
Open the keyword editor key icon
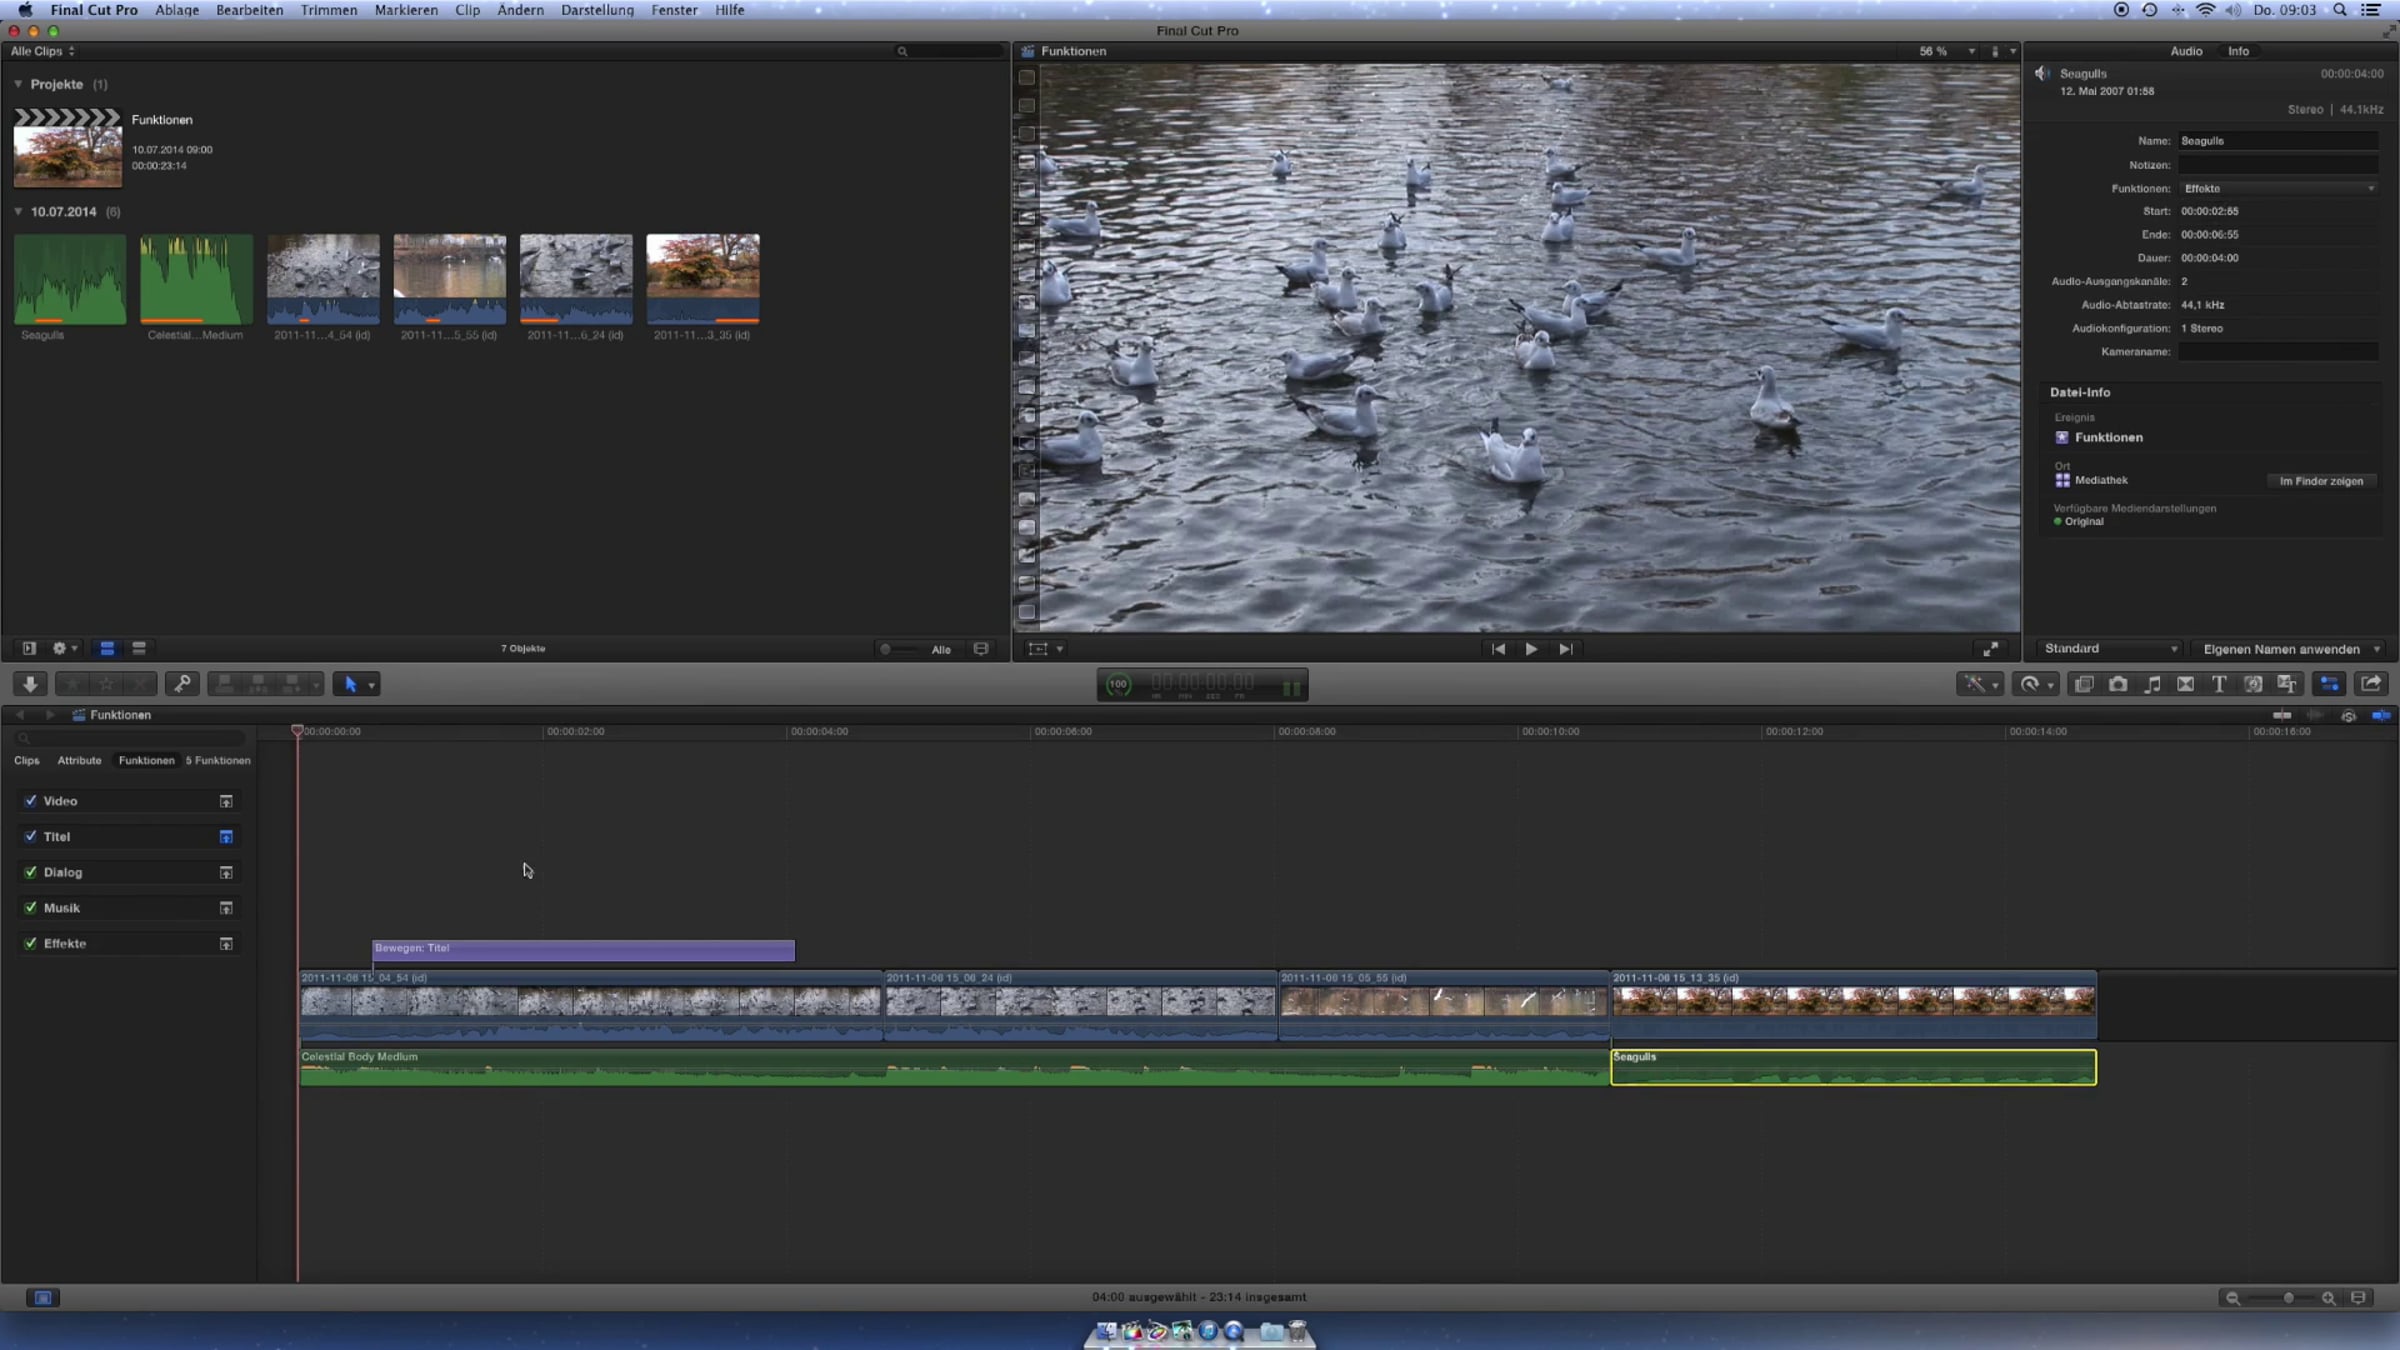182,684
